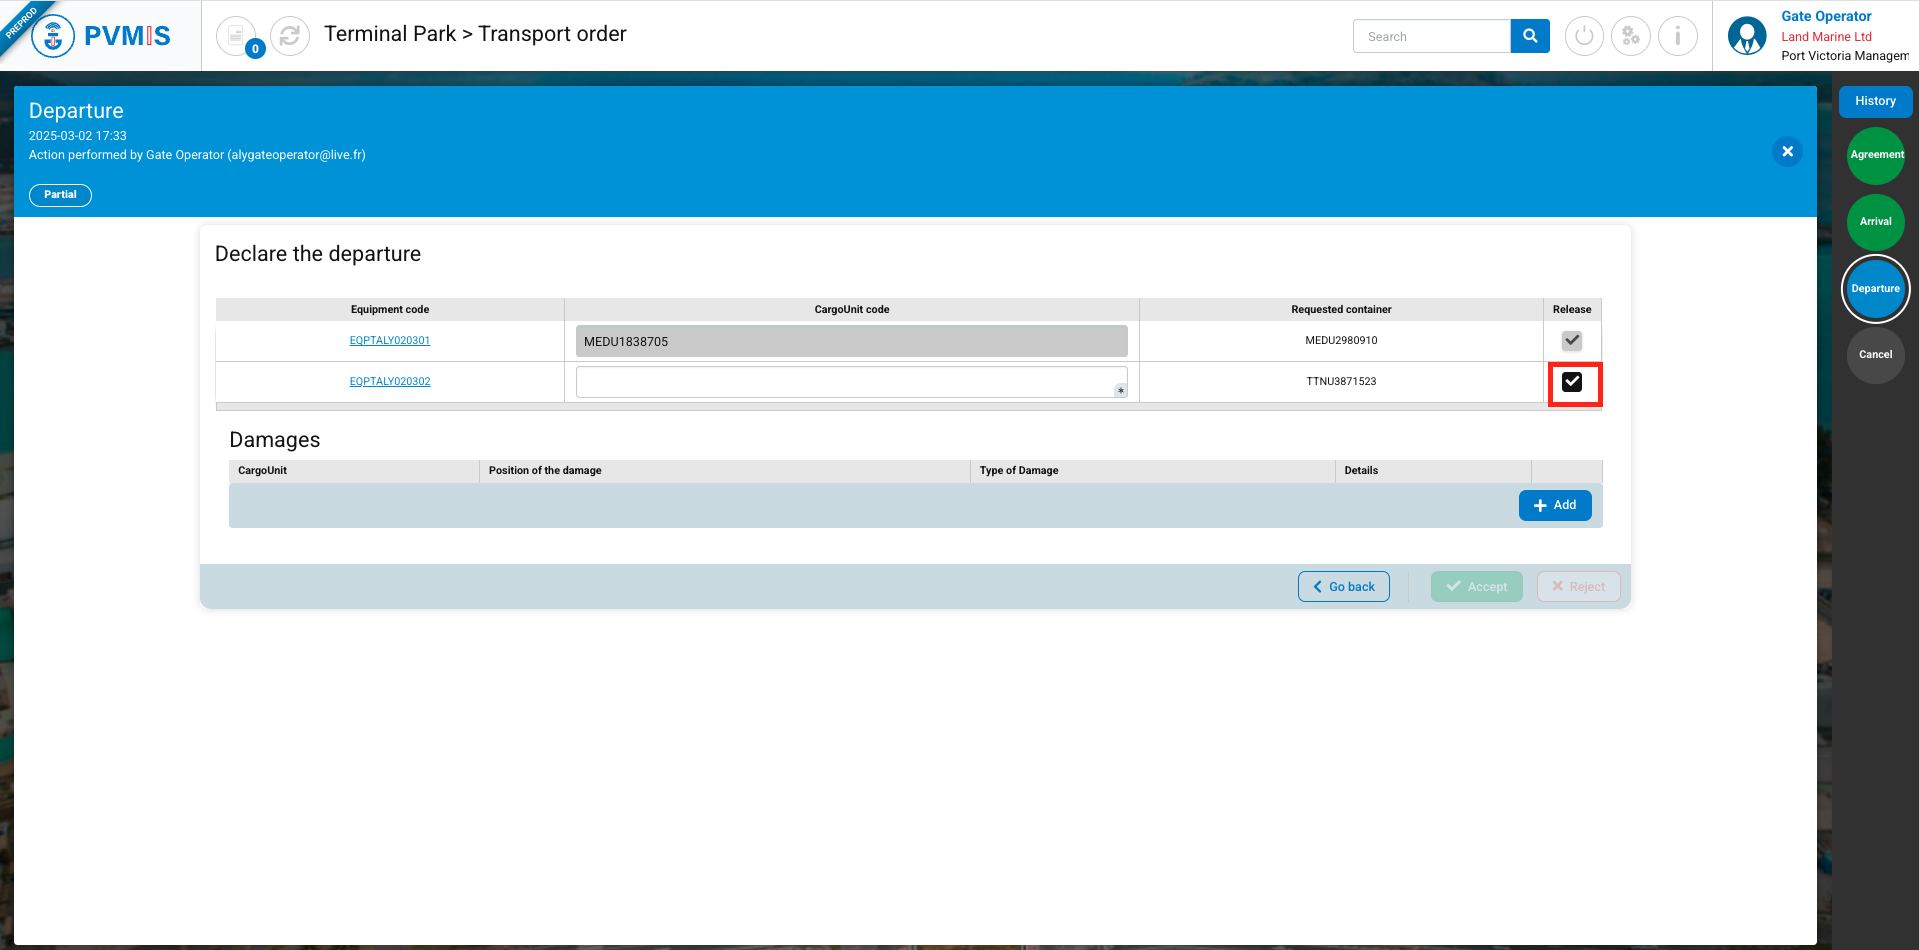
Task: Open the History tab
Action: point(1875,101)
